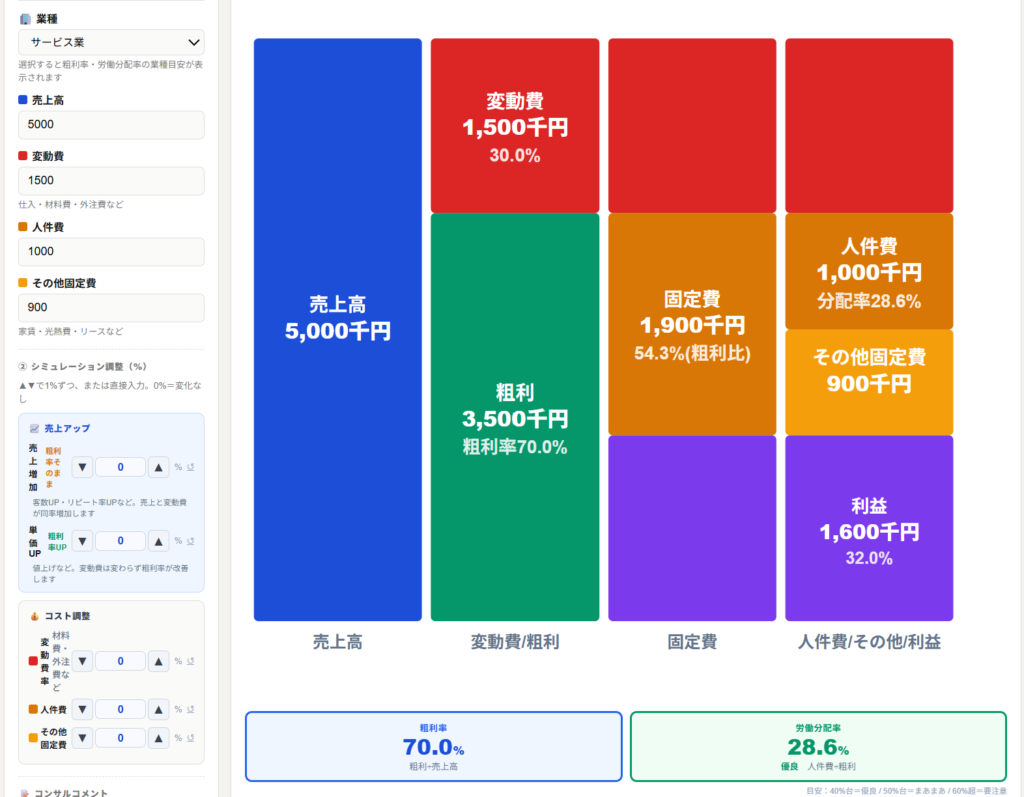Increase その他固定費 adjustment with up arrow
The image size is (1024, 797).
(159, 738)
